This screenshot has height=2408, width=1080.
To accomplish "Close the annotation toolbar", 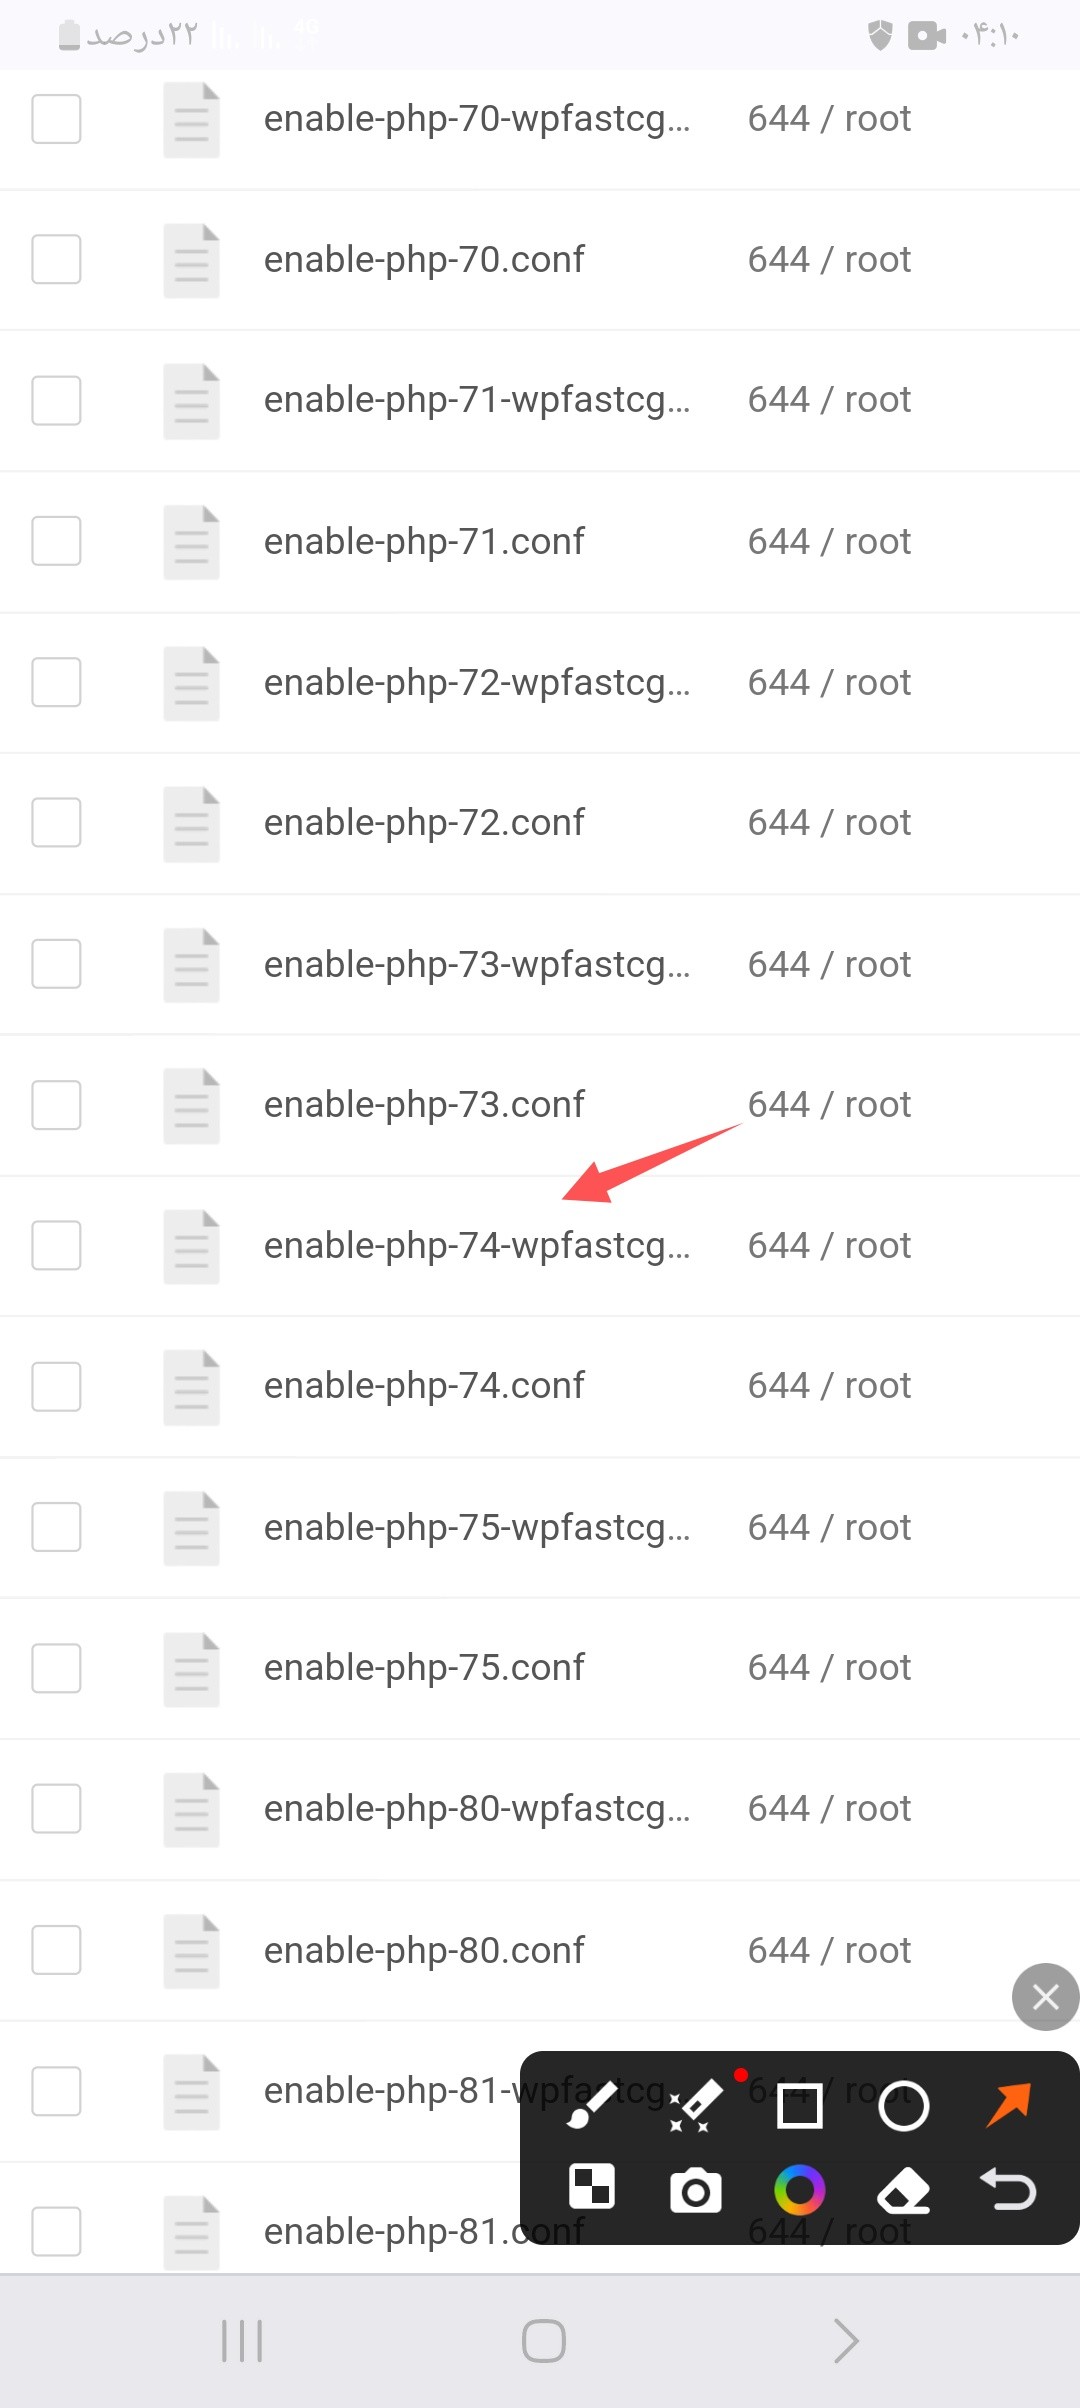I will [x=1046, y=1997].
